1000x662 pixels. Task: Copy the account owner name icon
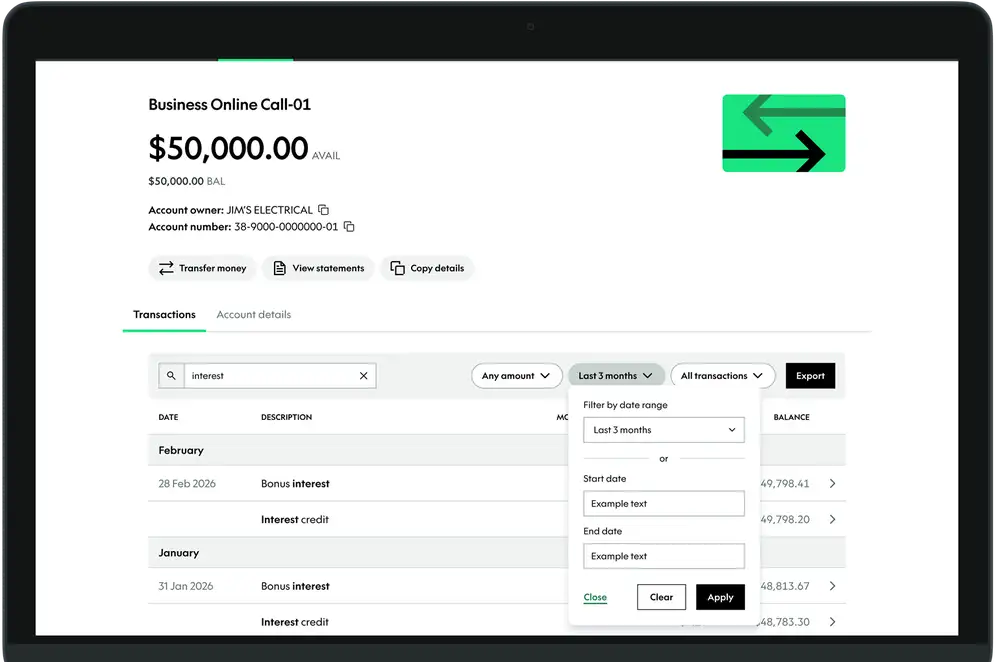pos(323,210)
